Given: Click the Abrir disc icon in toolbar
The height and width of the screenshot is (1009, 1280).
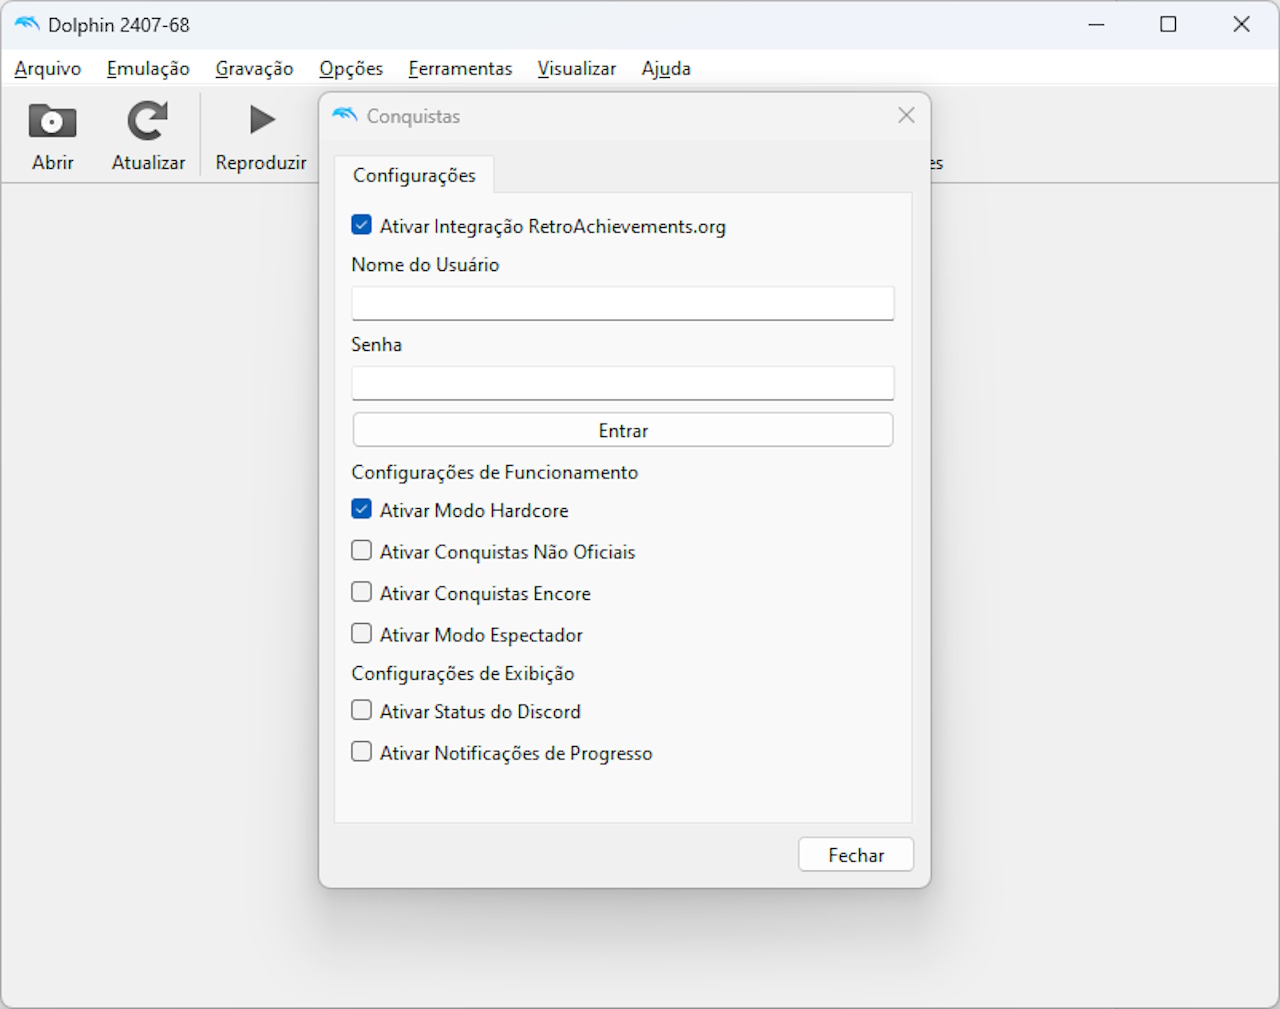Looking at the screenshot, I should tap(52, 122).
